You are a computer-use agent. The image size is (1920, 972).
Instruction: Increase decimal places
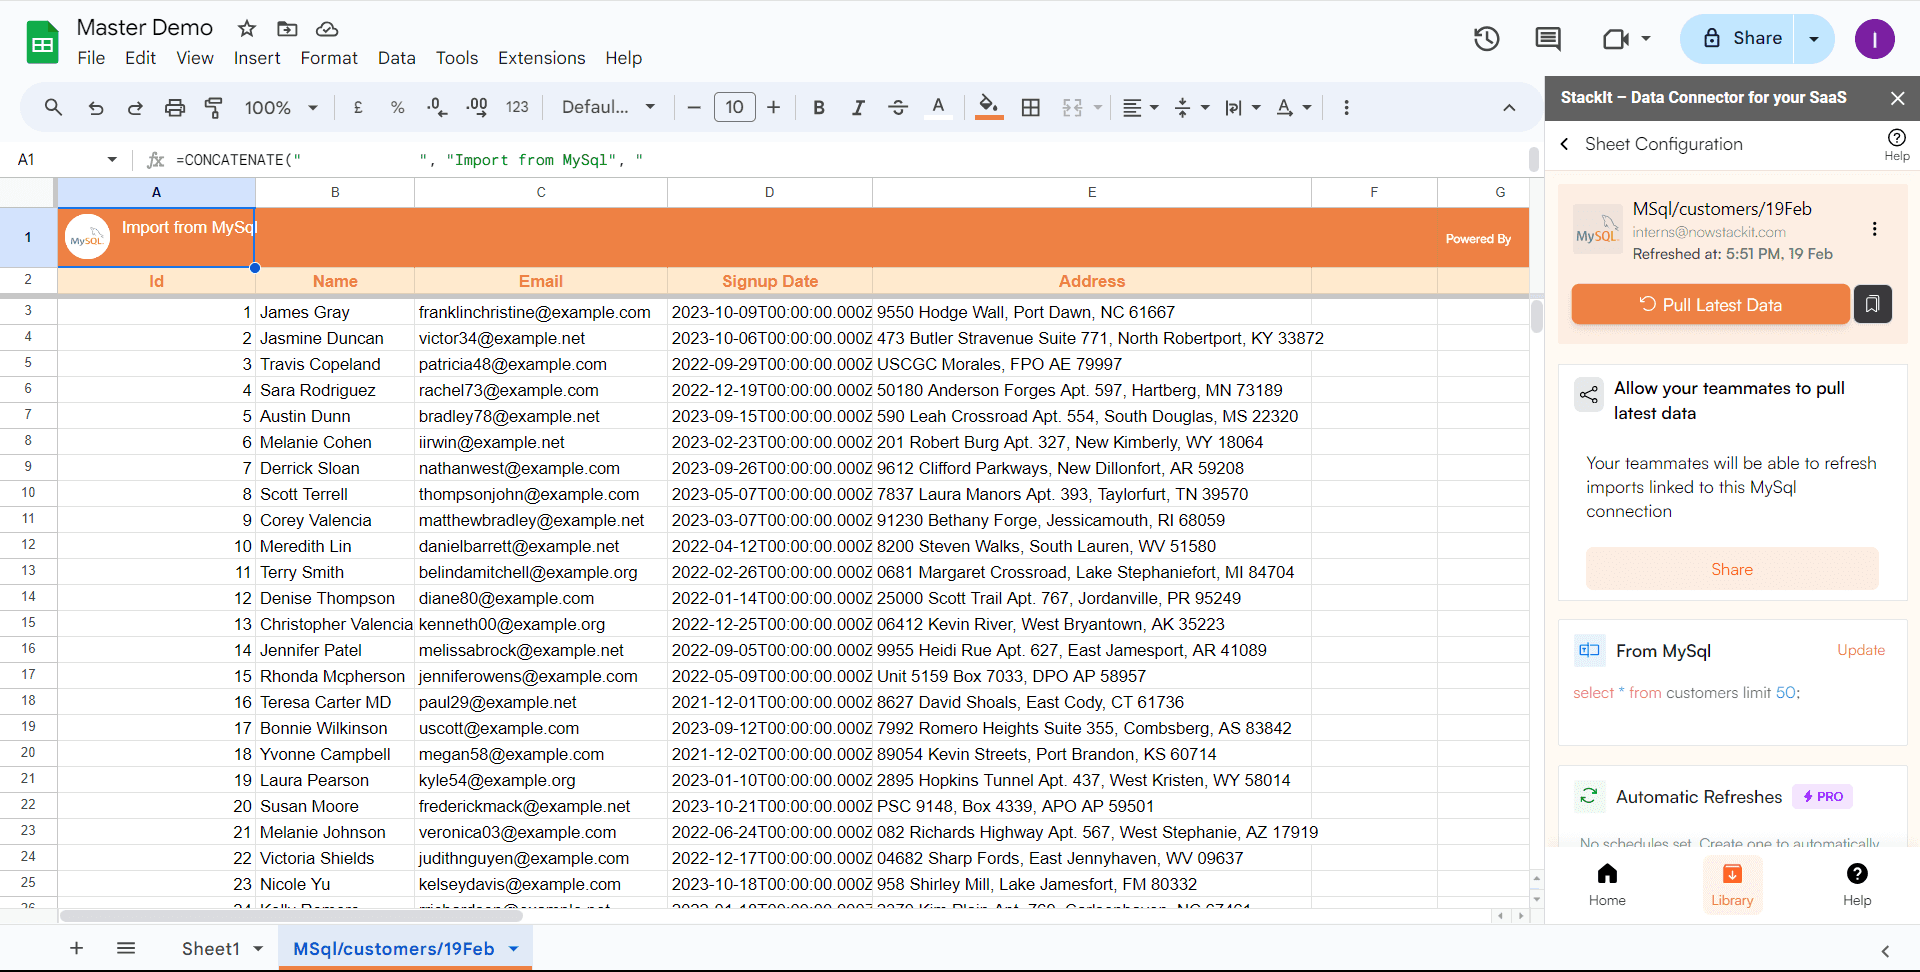(477, 107)
